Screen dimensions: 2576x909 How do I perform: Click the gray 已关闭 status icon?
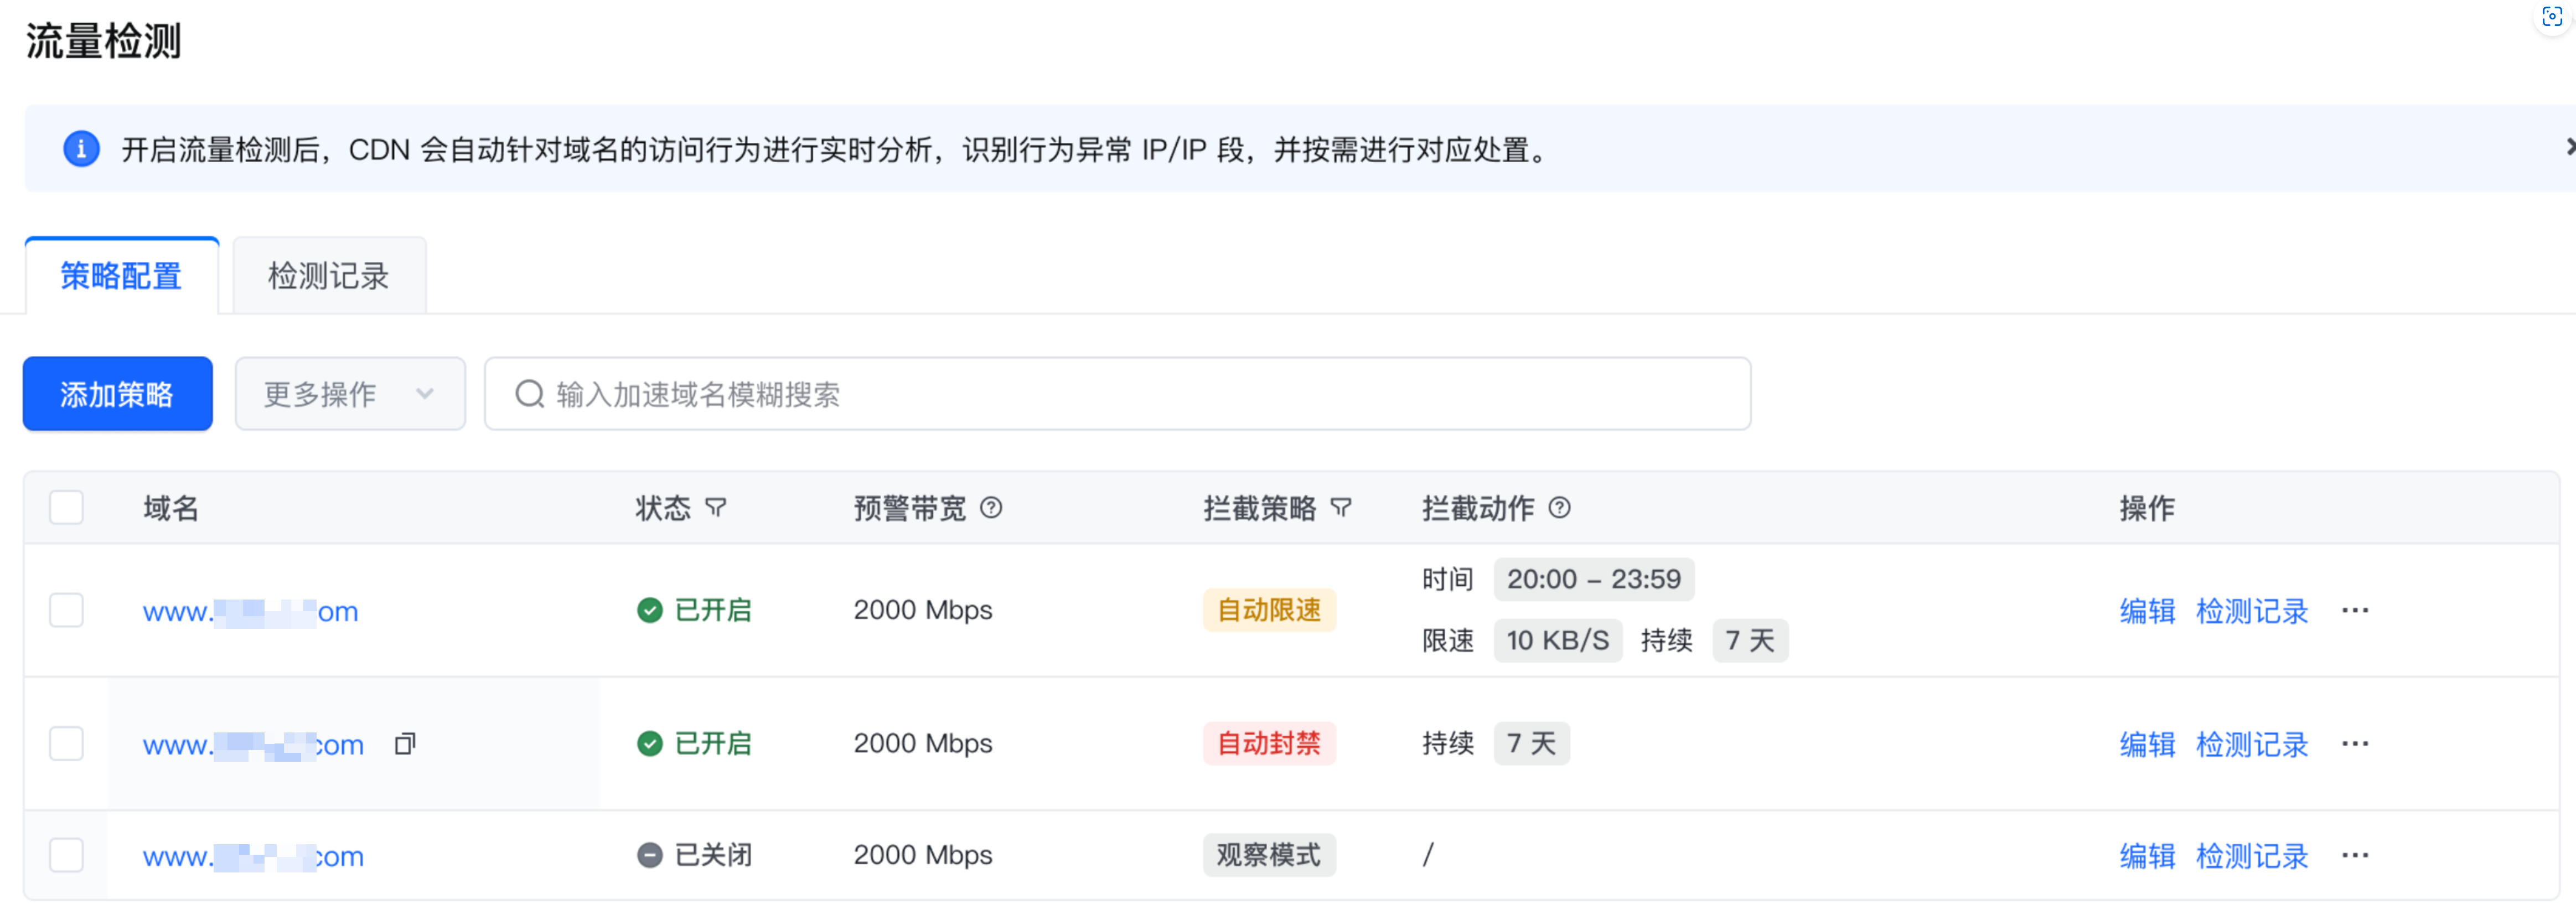[x=650, y=856]
